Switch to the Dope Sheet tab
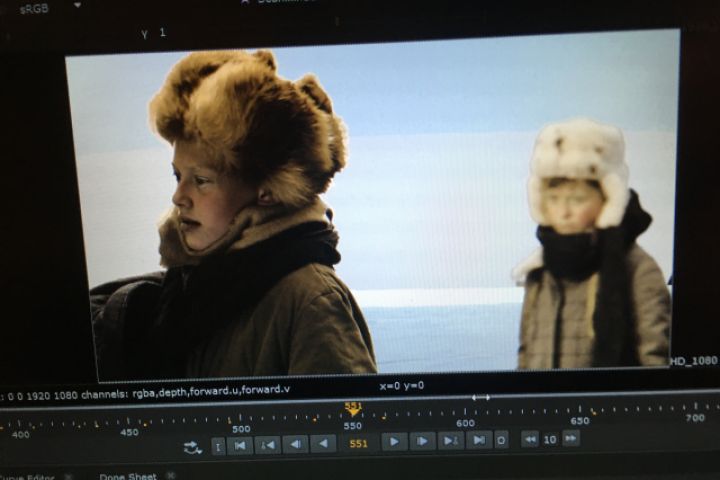The width and height of the screenshot is (720, 480). (128, 476)
